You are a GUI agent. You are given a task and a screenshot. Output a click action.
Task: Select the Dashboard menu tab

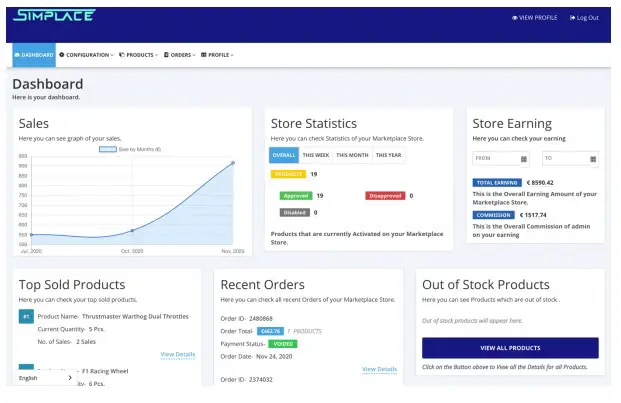point(34,55)
